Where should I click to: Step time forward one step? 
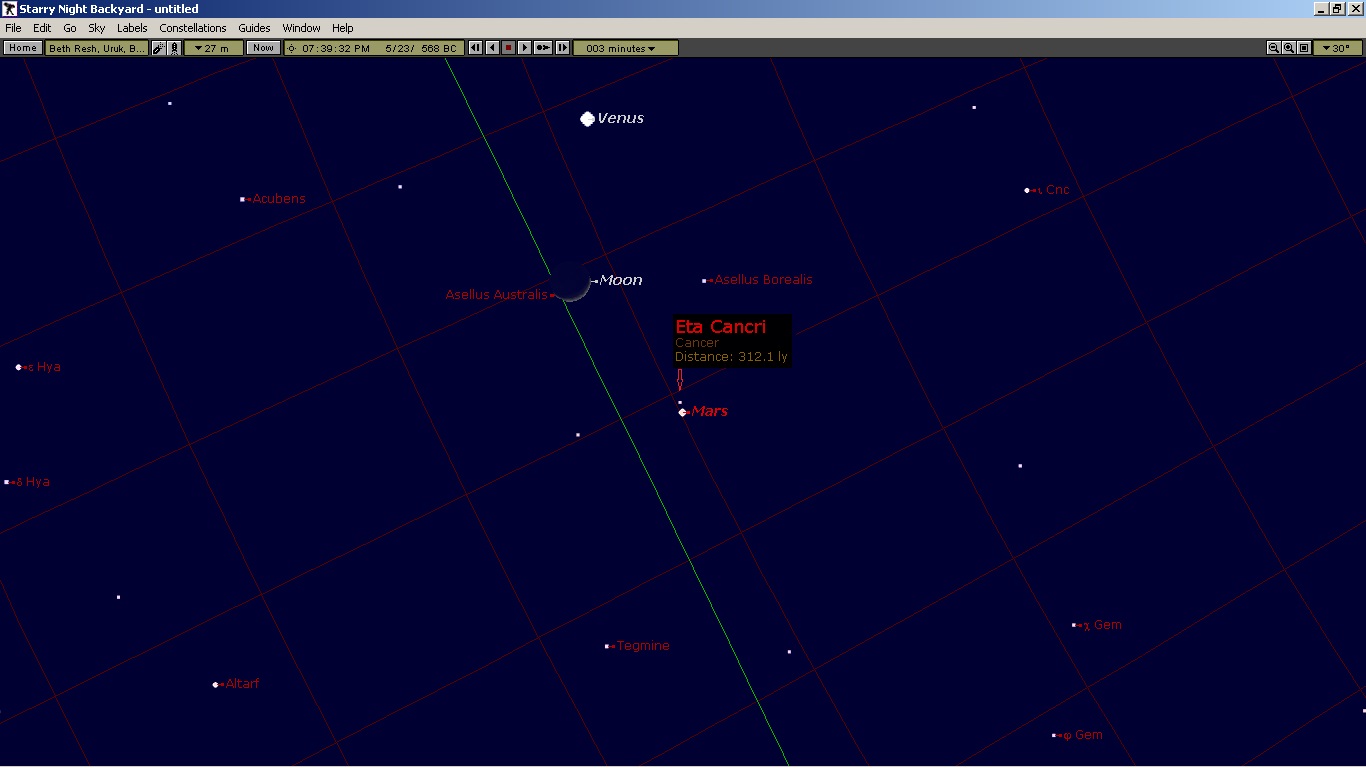point(562,47)
